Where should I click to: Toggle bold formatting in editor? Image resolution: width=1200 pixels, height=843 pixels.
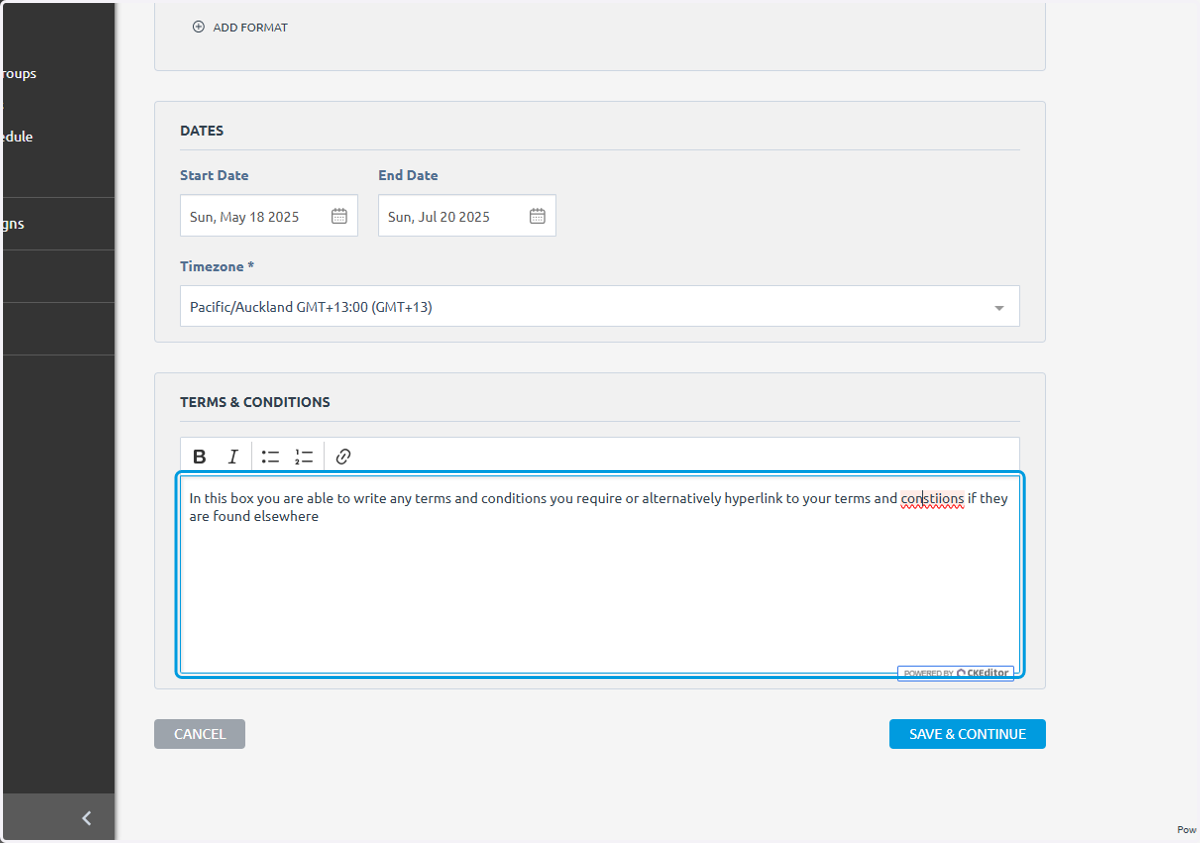[x=199, y=456]
